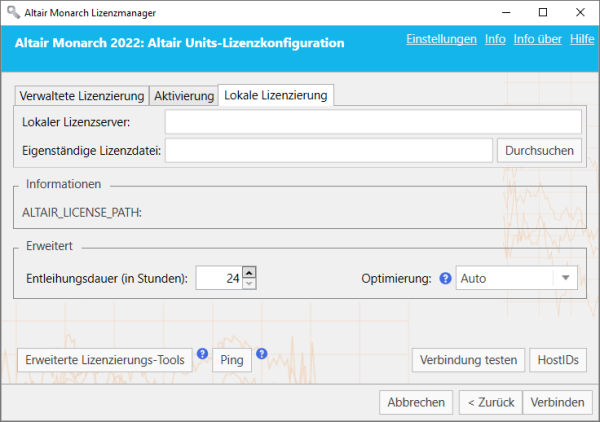Click the Abbrechen button
The image size is (600, 422).
[x=416, y=402]
